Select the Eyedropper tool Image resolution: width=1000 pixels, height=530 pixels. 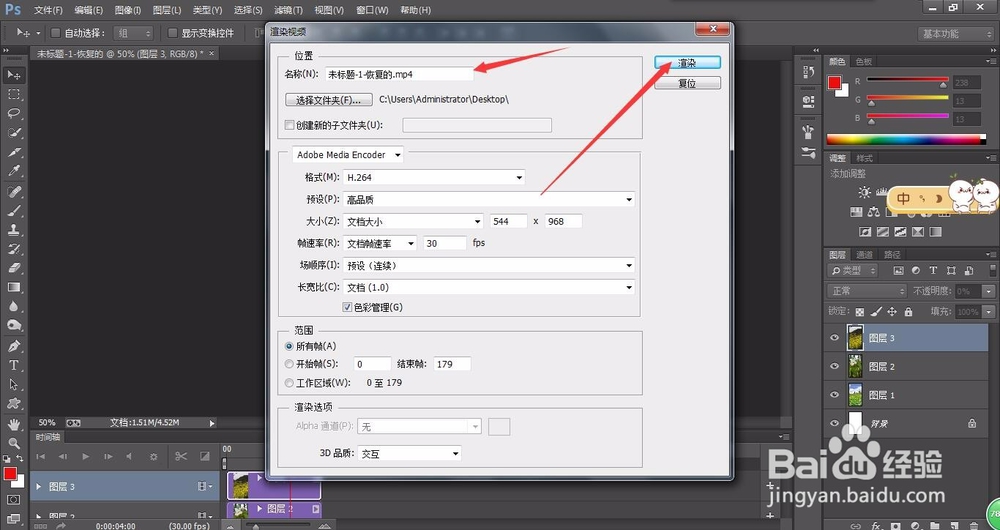click(x=13, y=171)
